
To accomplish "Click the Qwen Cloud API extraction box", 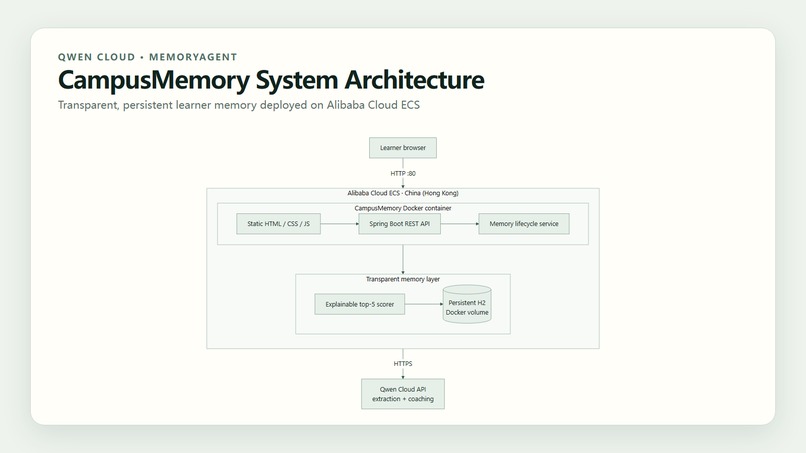I will (x=402, y=394).
